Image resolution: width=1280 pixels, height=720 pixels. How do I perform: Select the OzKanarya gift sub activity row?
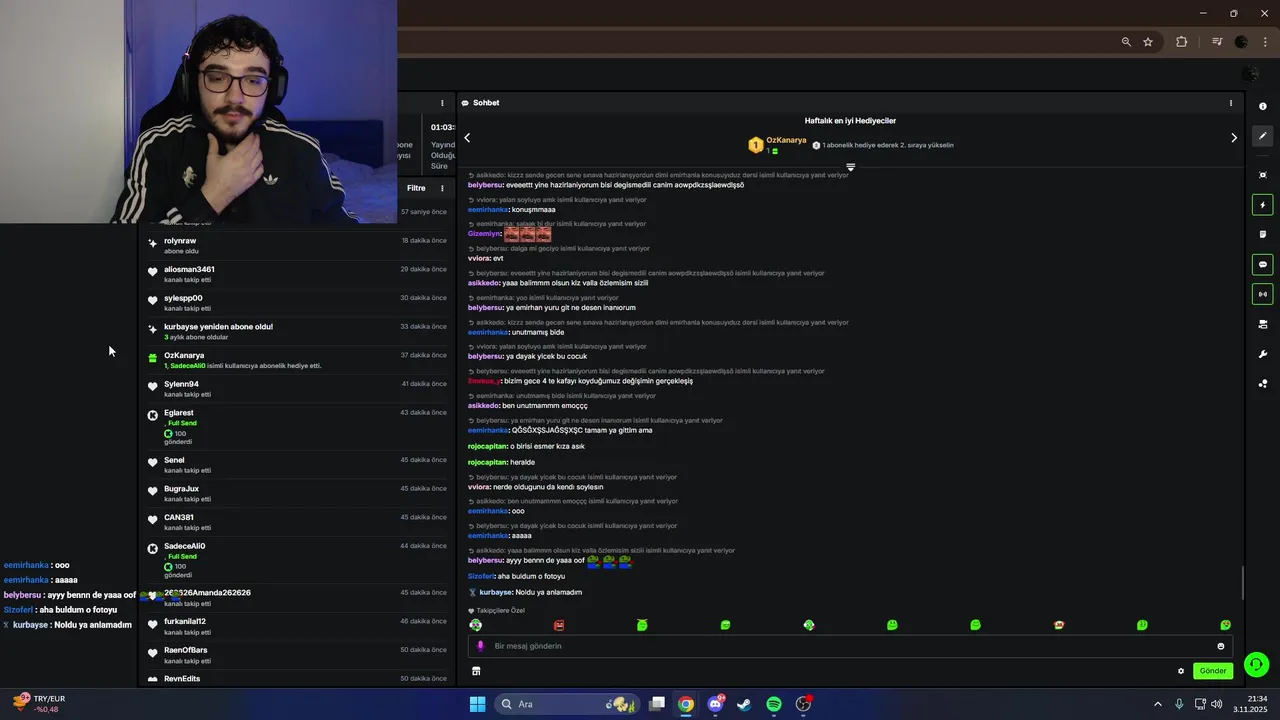(x=298, y=360)
